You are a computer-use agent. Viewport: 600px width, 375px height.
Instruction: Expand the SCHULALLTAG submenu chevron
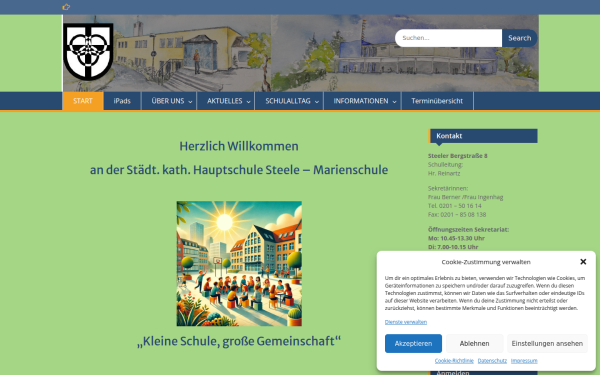pyautogui.click(x=317, y=102)
